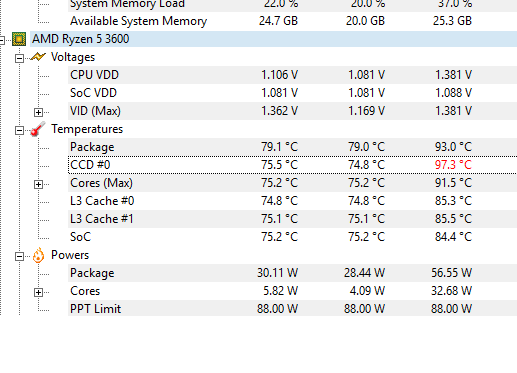Image resolution: width=517 pixels, height=373 pixels.
Task: Expand the Cores power entry
Action: (38, 292)
